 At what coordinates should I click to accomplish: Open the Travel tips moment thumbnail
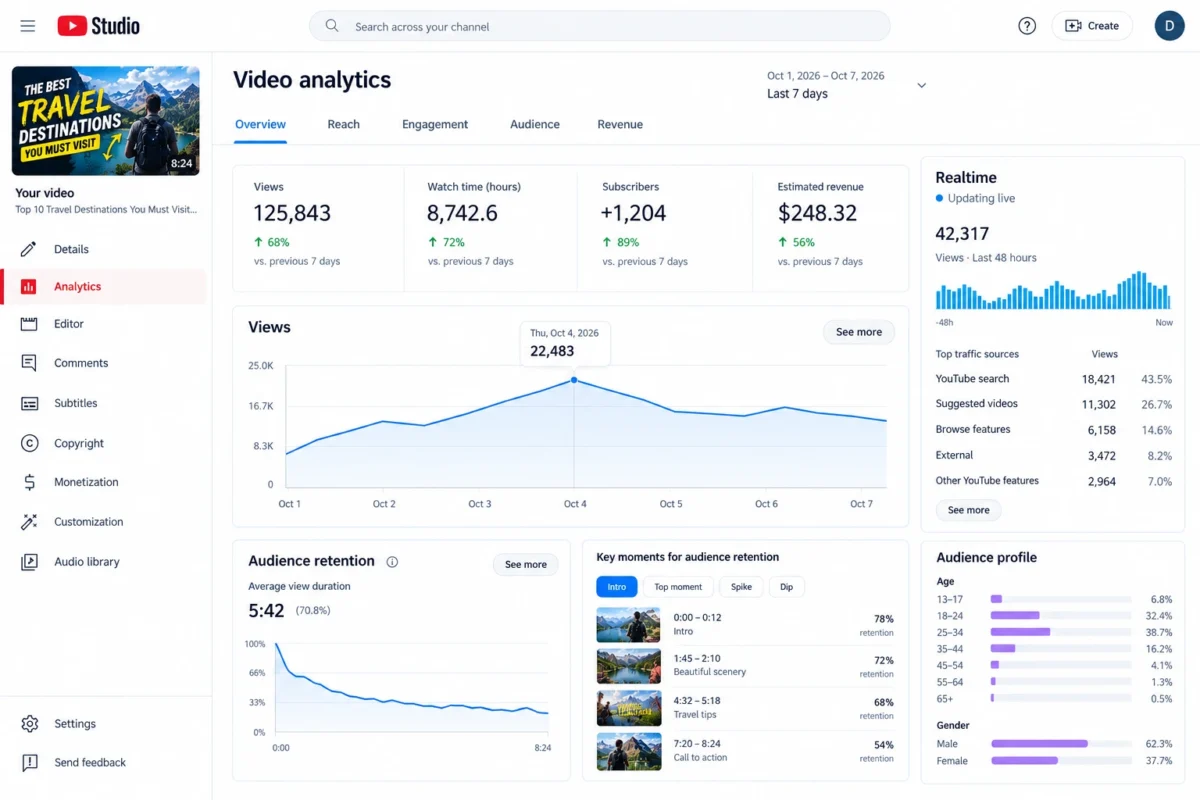(x=629, y=708)
